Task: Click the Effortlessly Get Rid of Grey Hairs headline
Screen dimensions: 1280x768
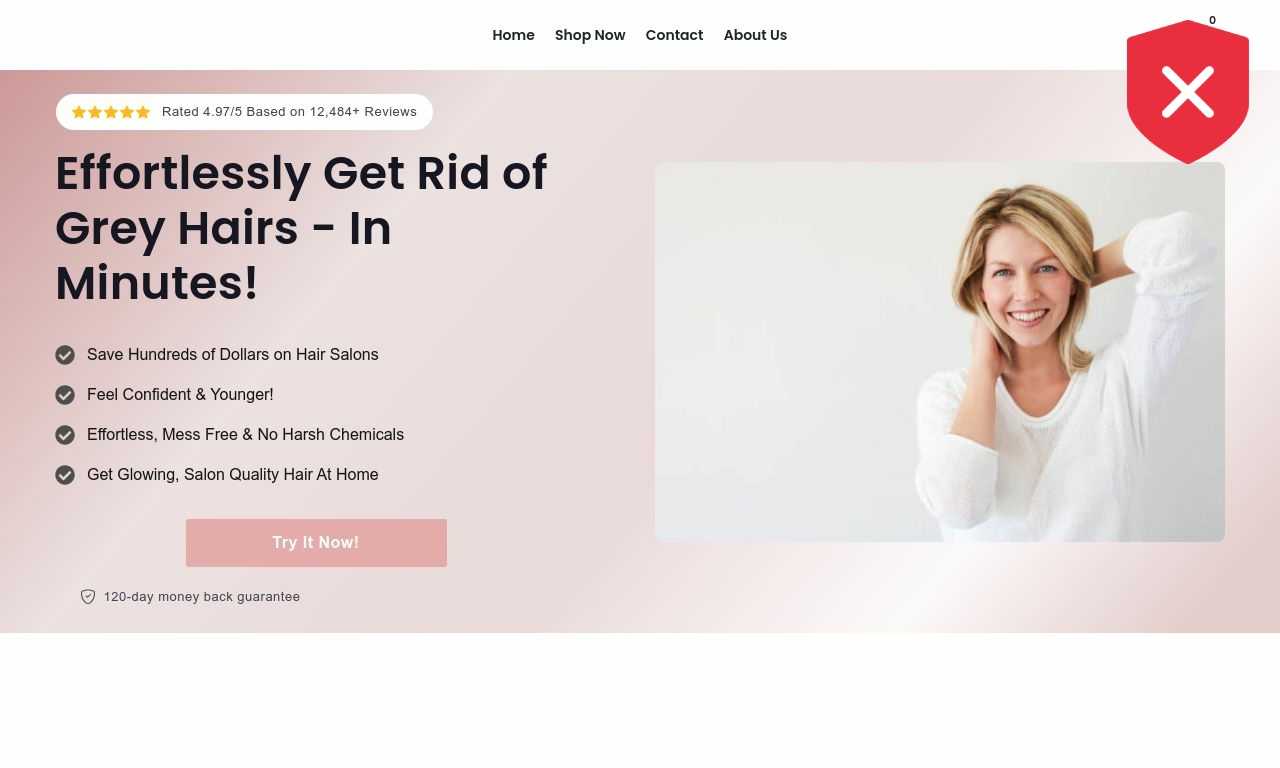Action: pyautogui.click(x=301, y=228)
